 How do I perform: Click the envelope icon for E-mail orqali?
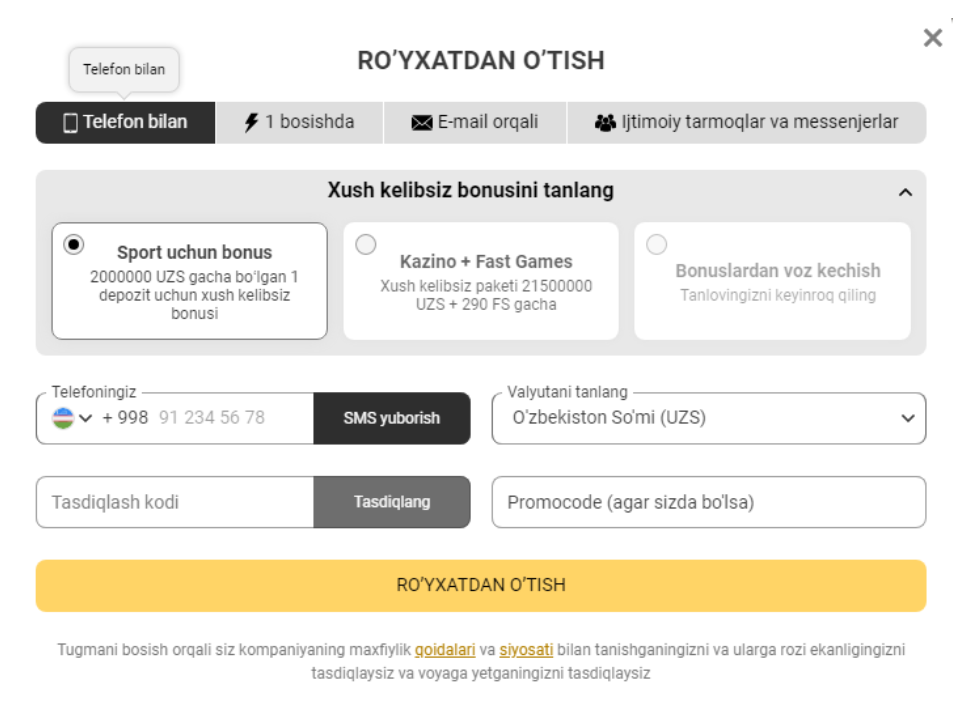click(x=421, y=123)
